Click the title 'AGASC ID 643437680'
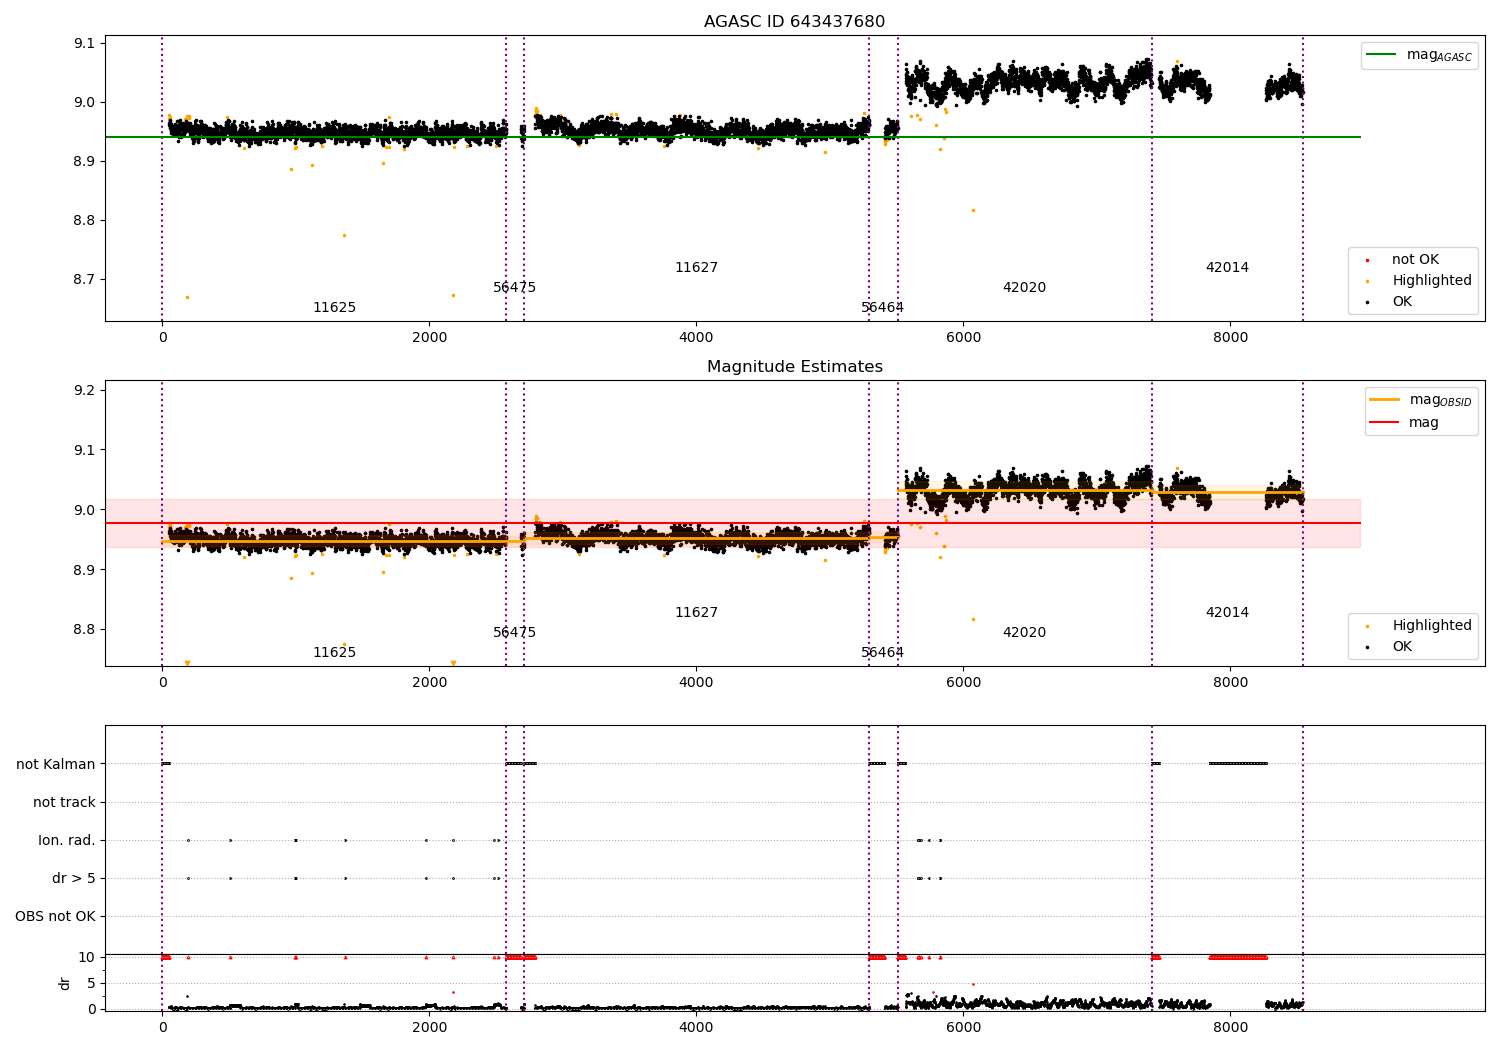 [x=794, y=22]
